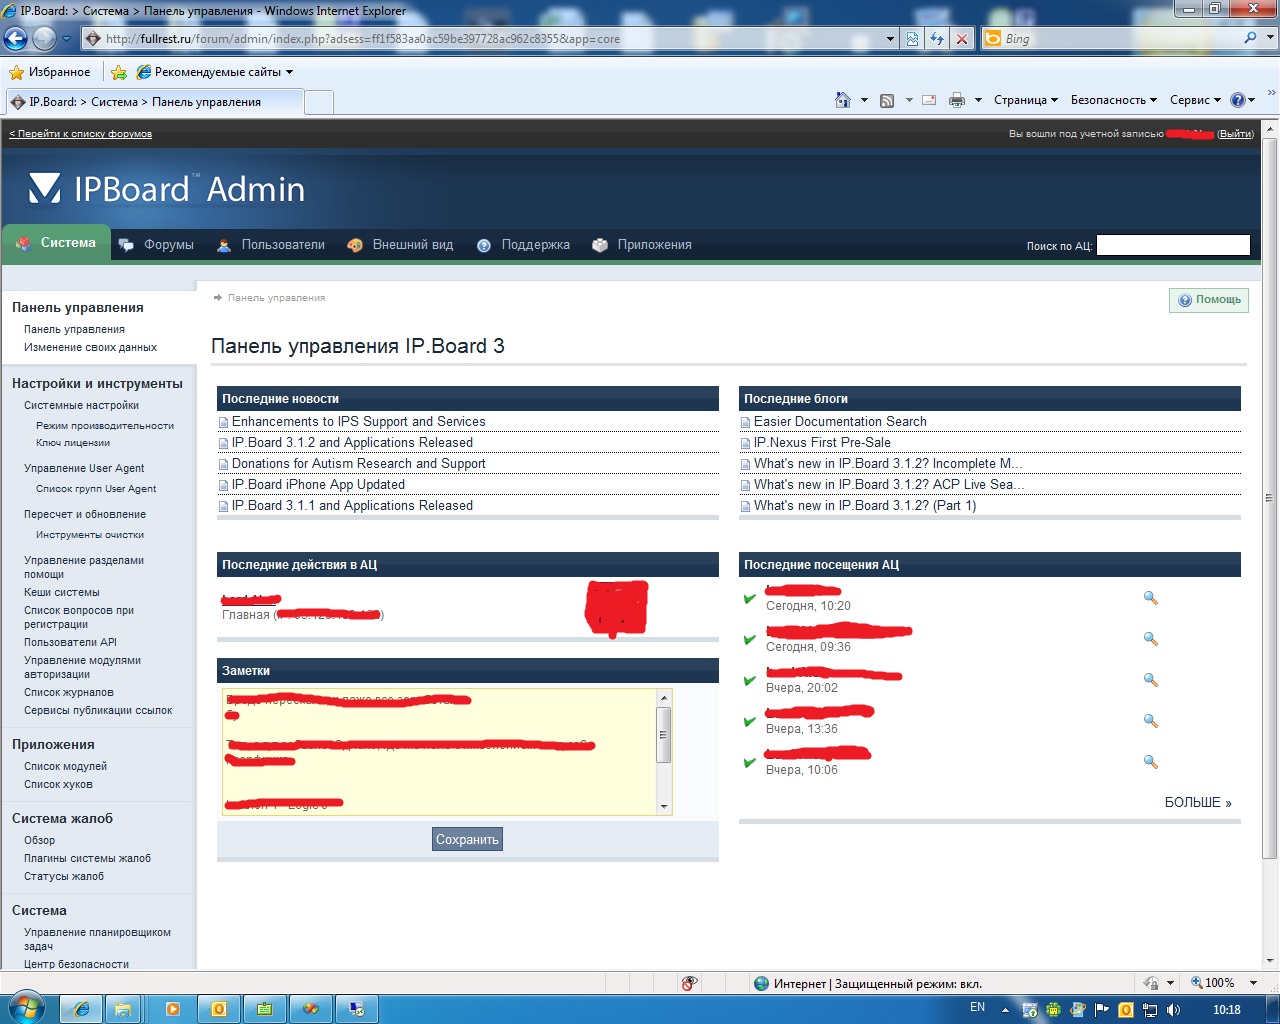Click the notes textarea scrollbar down arrow
Image resolution: width=1280 pixels, height=1024 pixels.
pos(664,807)
